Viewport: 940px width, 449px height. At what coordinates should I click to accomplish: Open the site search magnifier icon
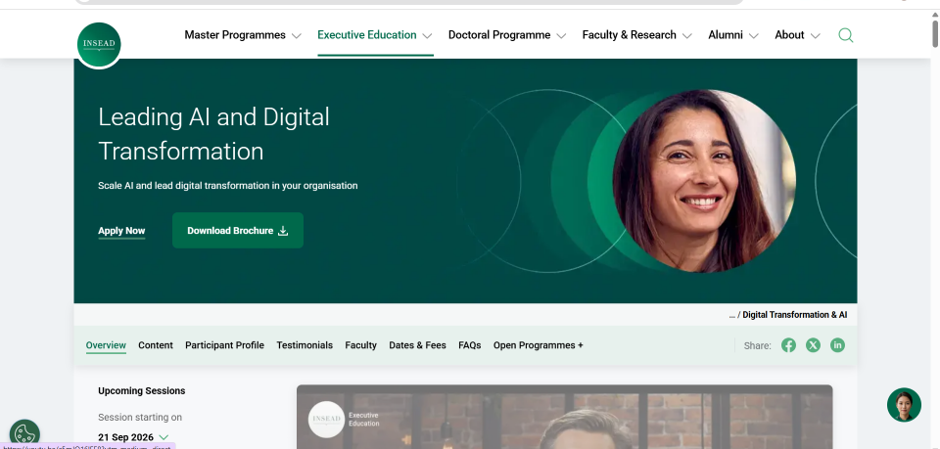tap(845, 35)
